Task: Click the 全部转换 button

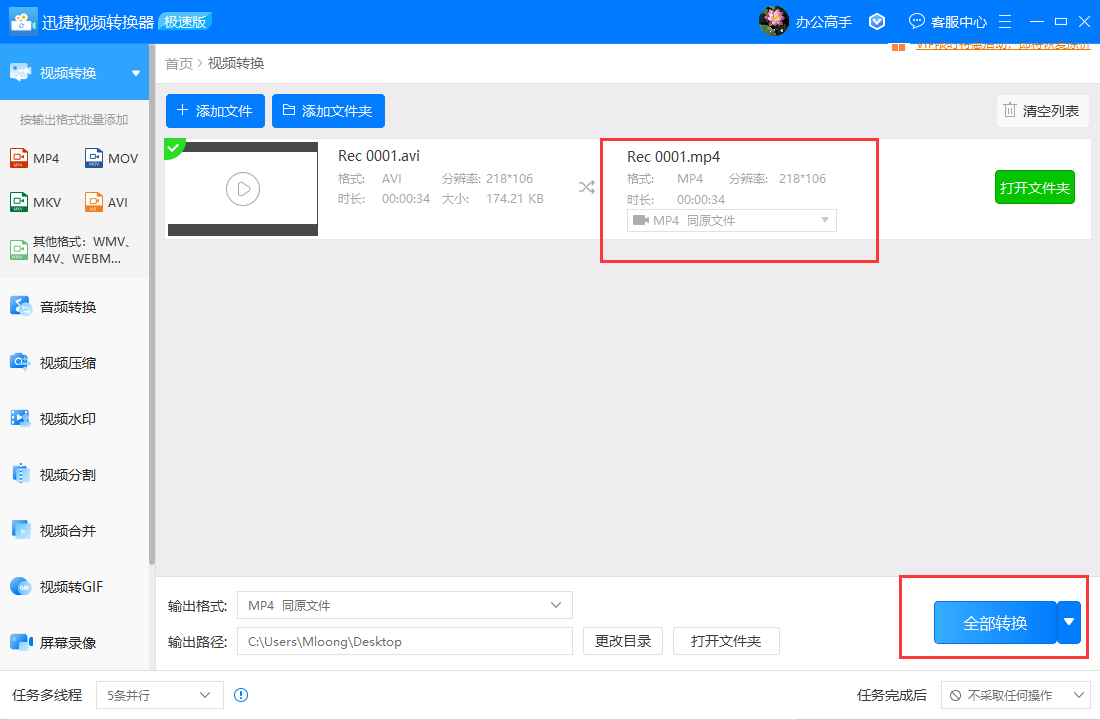Action: coord(994,623)
